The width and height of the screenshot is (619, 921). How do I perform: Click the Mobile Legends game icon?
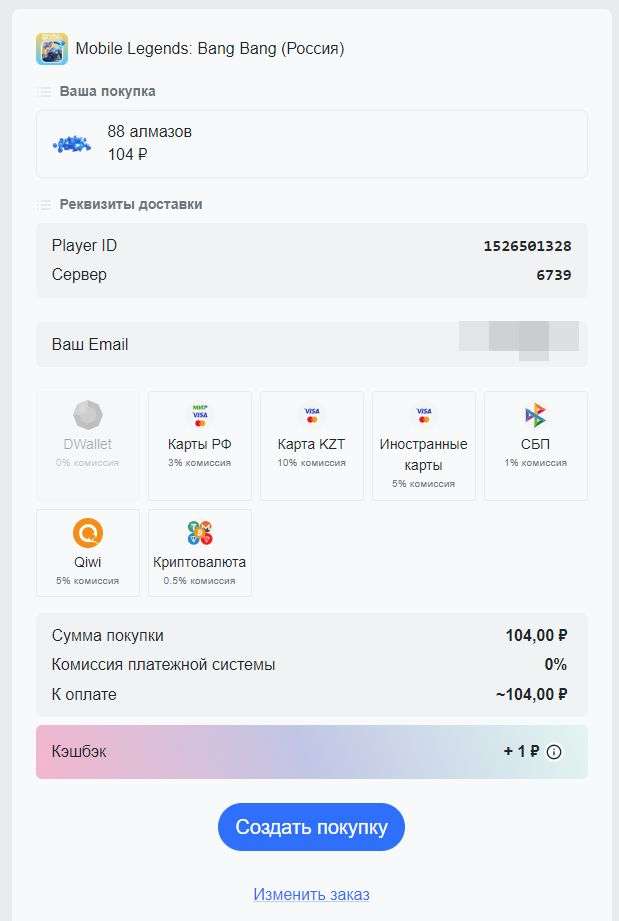tap(52, 48)
